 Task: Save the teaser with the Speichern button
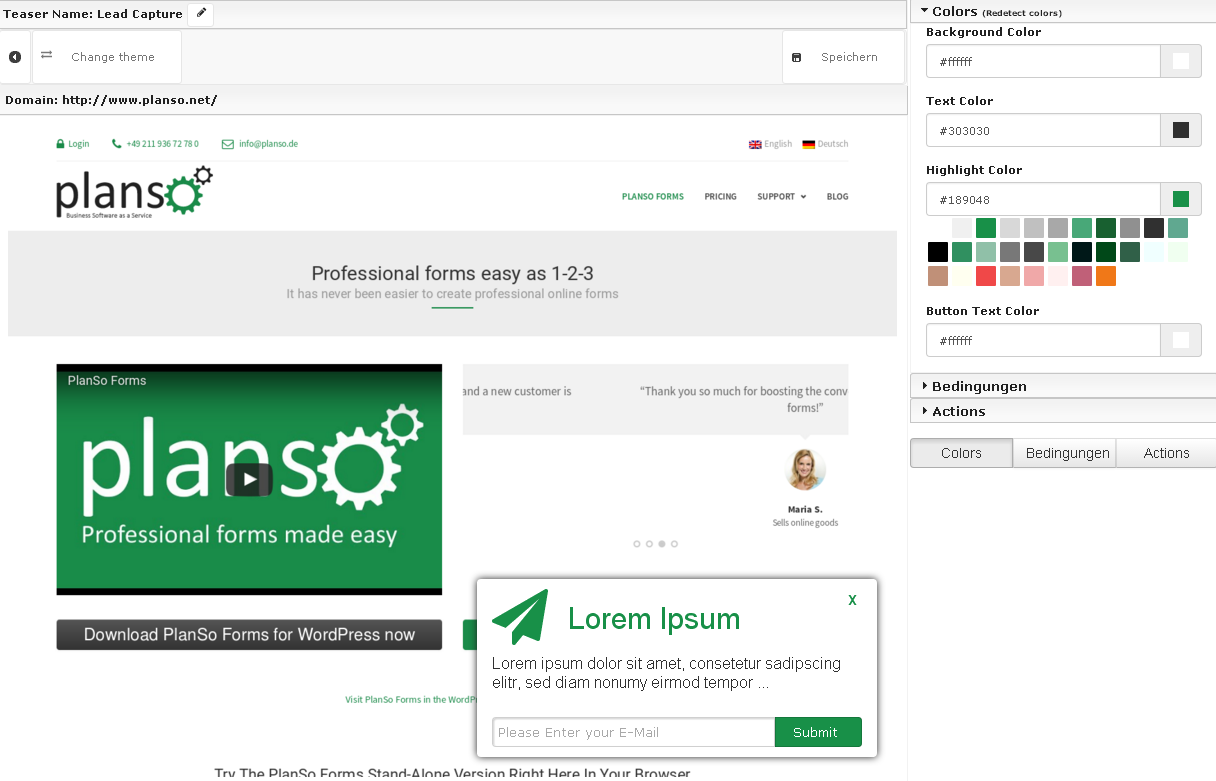pyautogui.click(x=843, y=57)
